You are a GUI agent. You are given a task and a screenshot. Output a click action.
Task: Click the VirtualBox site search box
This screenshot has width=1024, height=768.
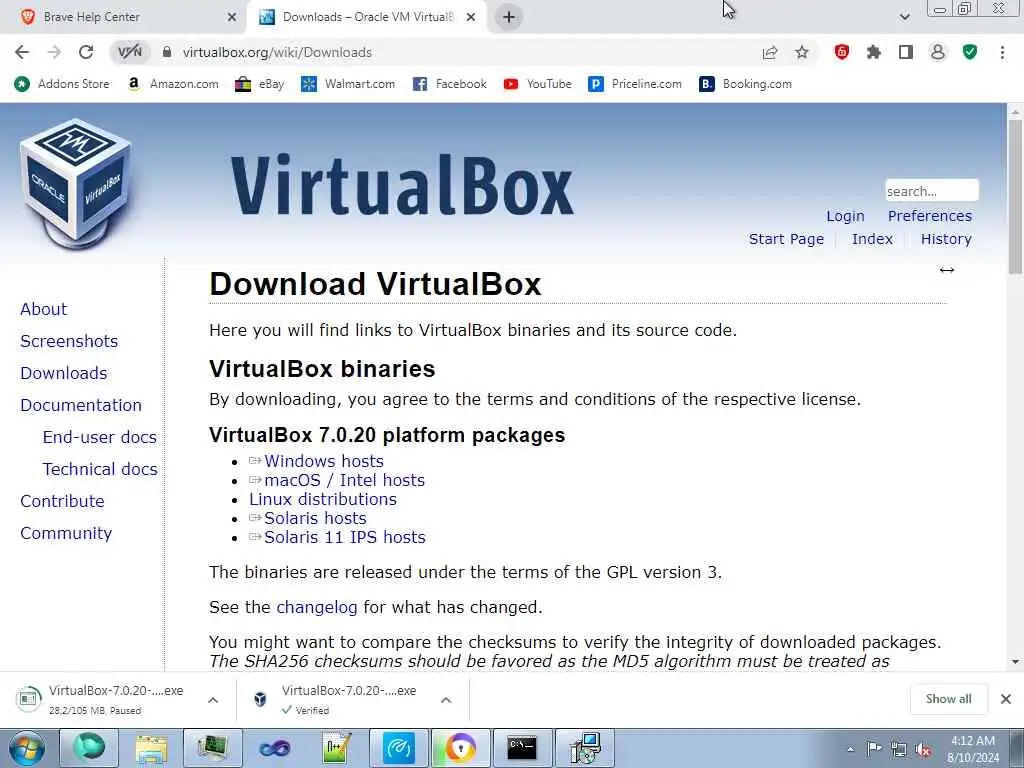[931, 191]
